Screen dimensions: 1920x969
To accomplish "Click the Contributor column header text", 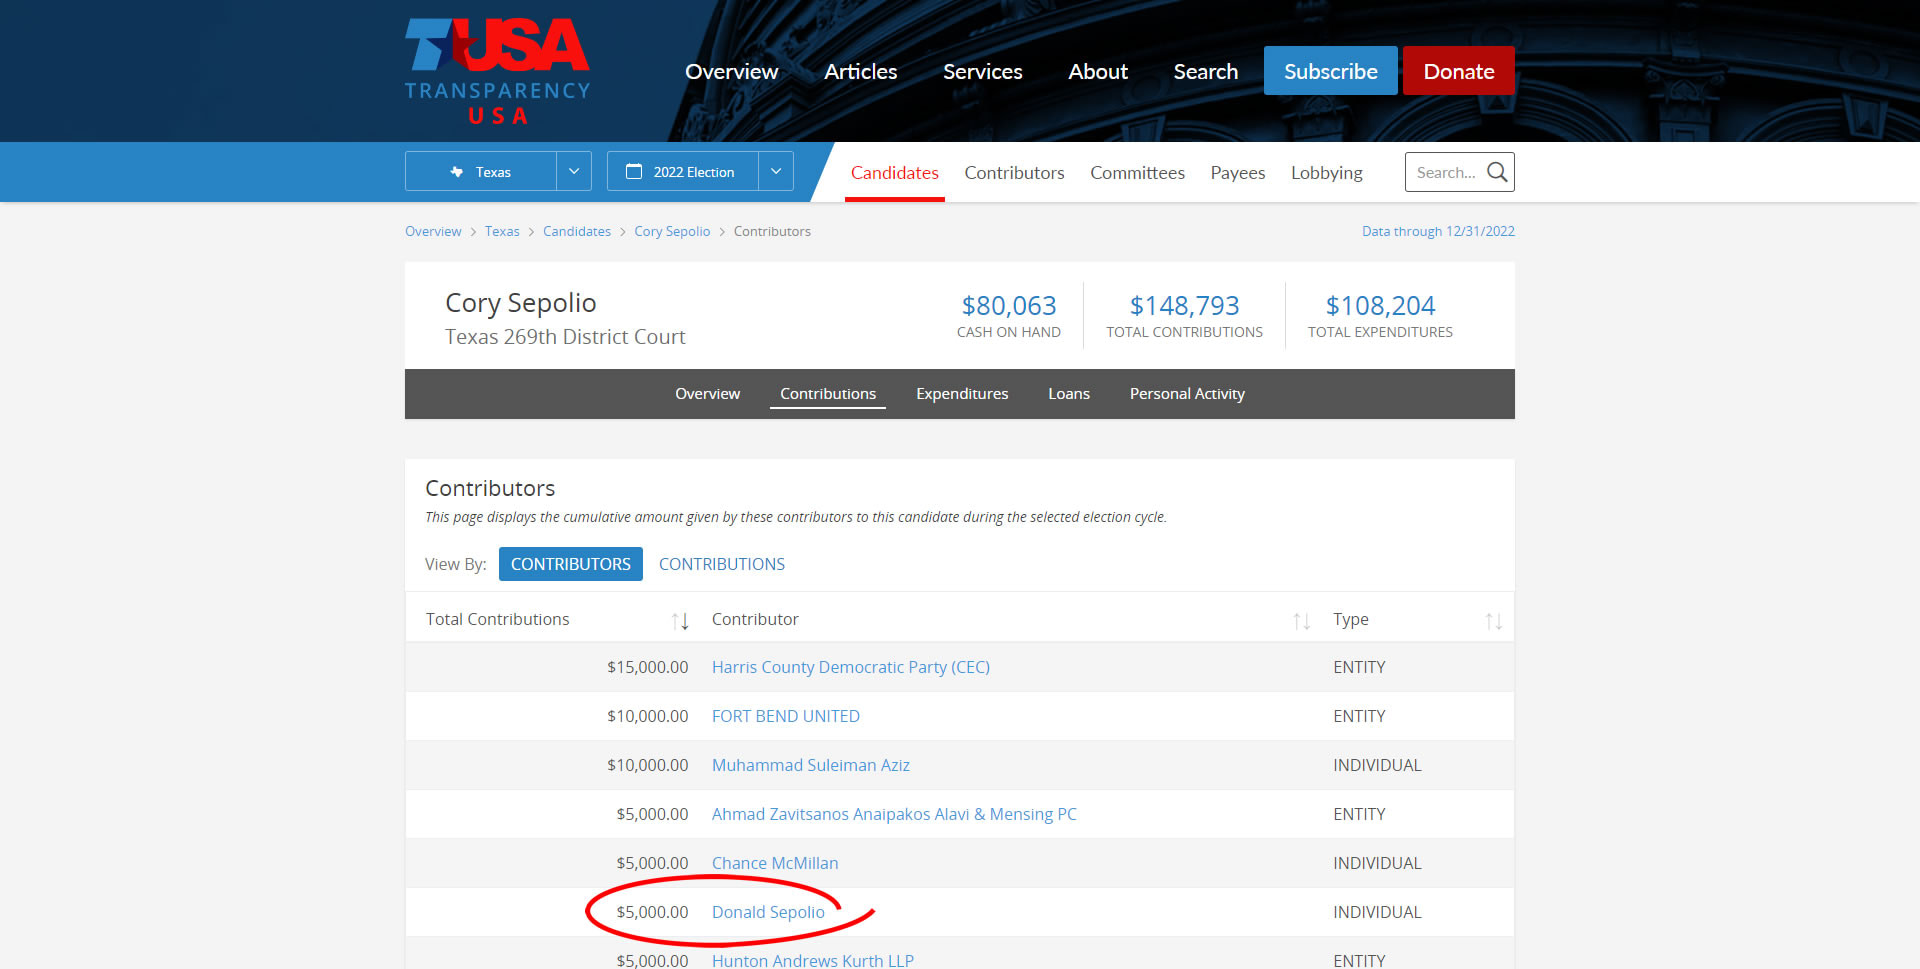I will (755, 619).
